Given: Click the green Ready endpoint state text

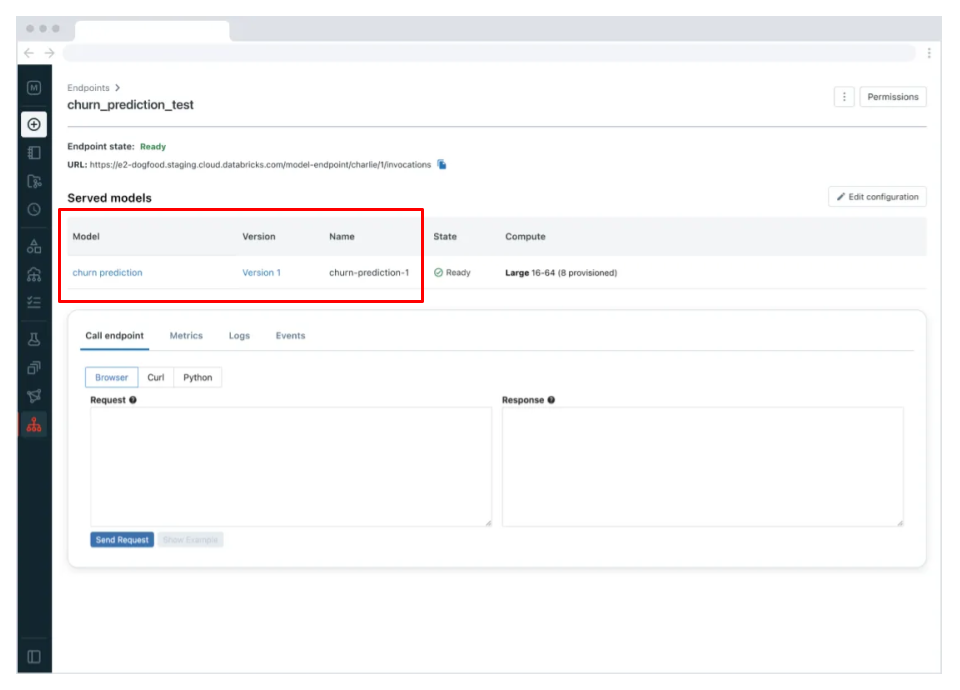Looking at the screenshot, I should coord(153,146).
